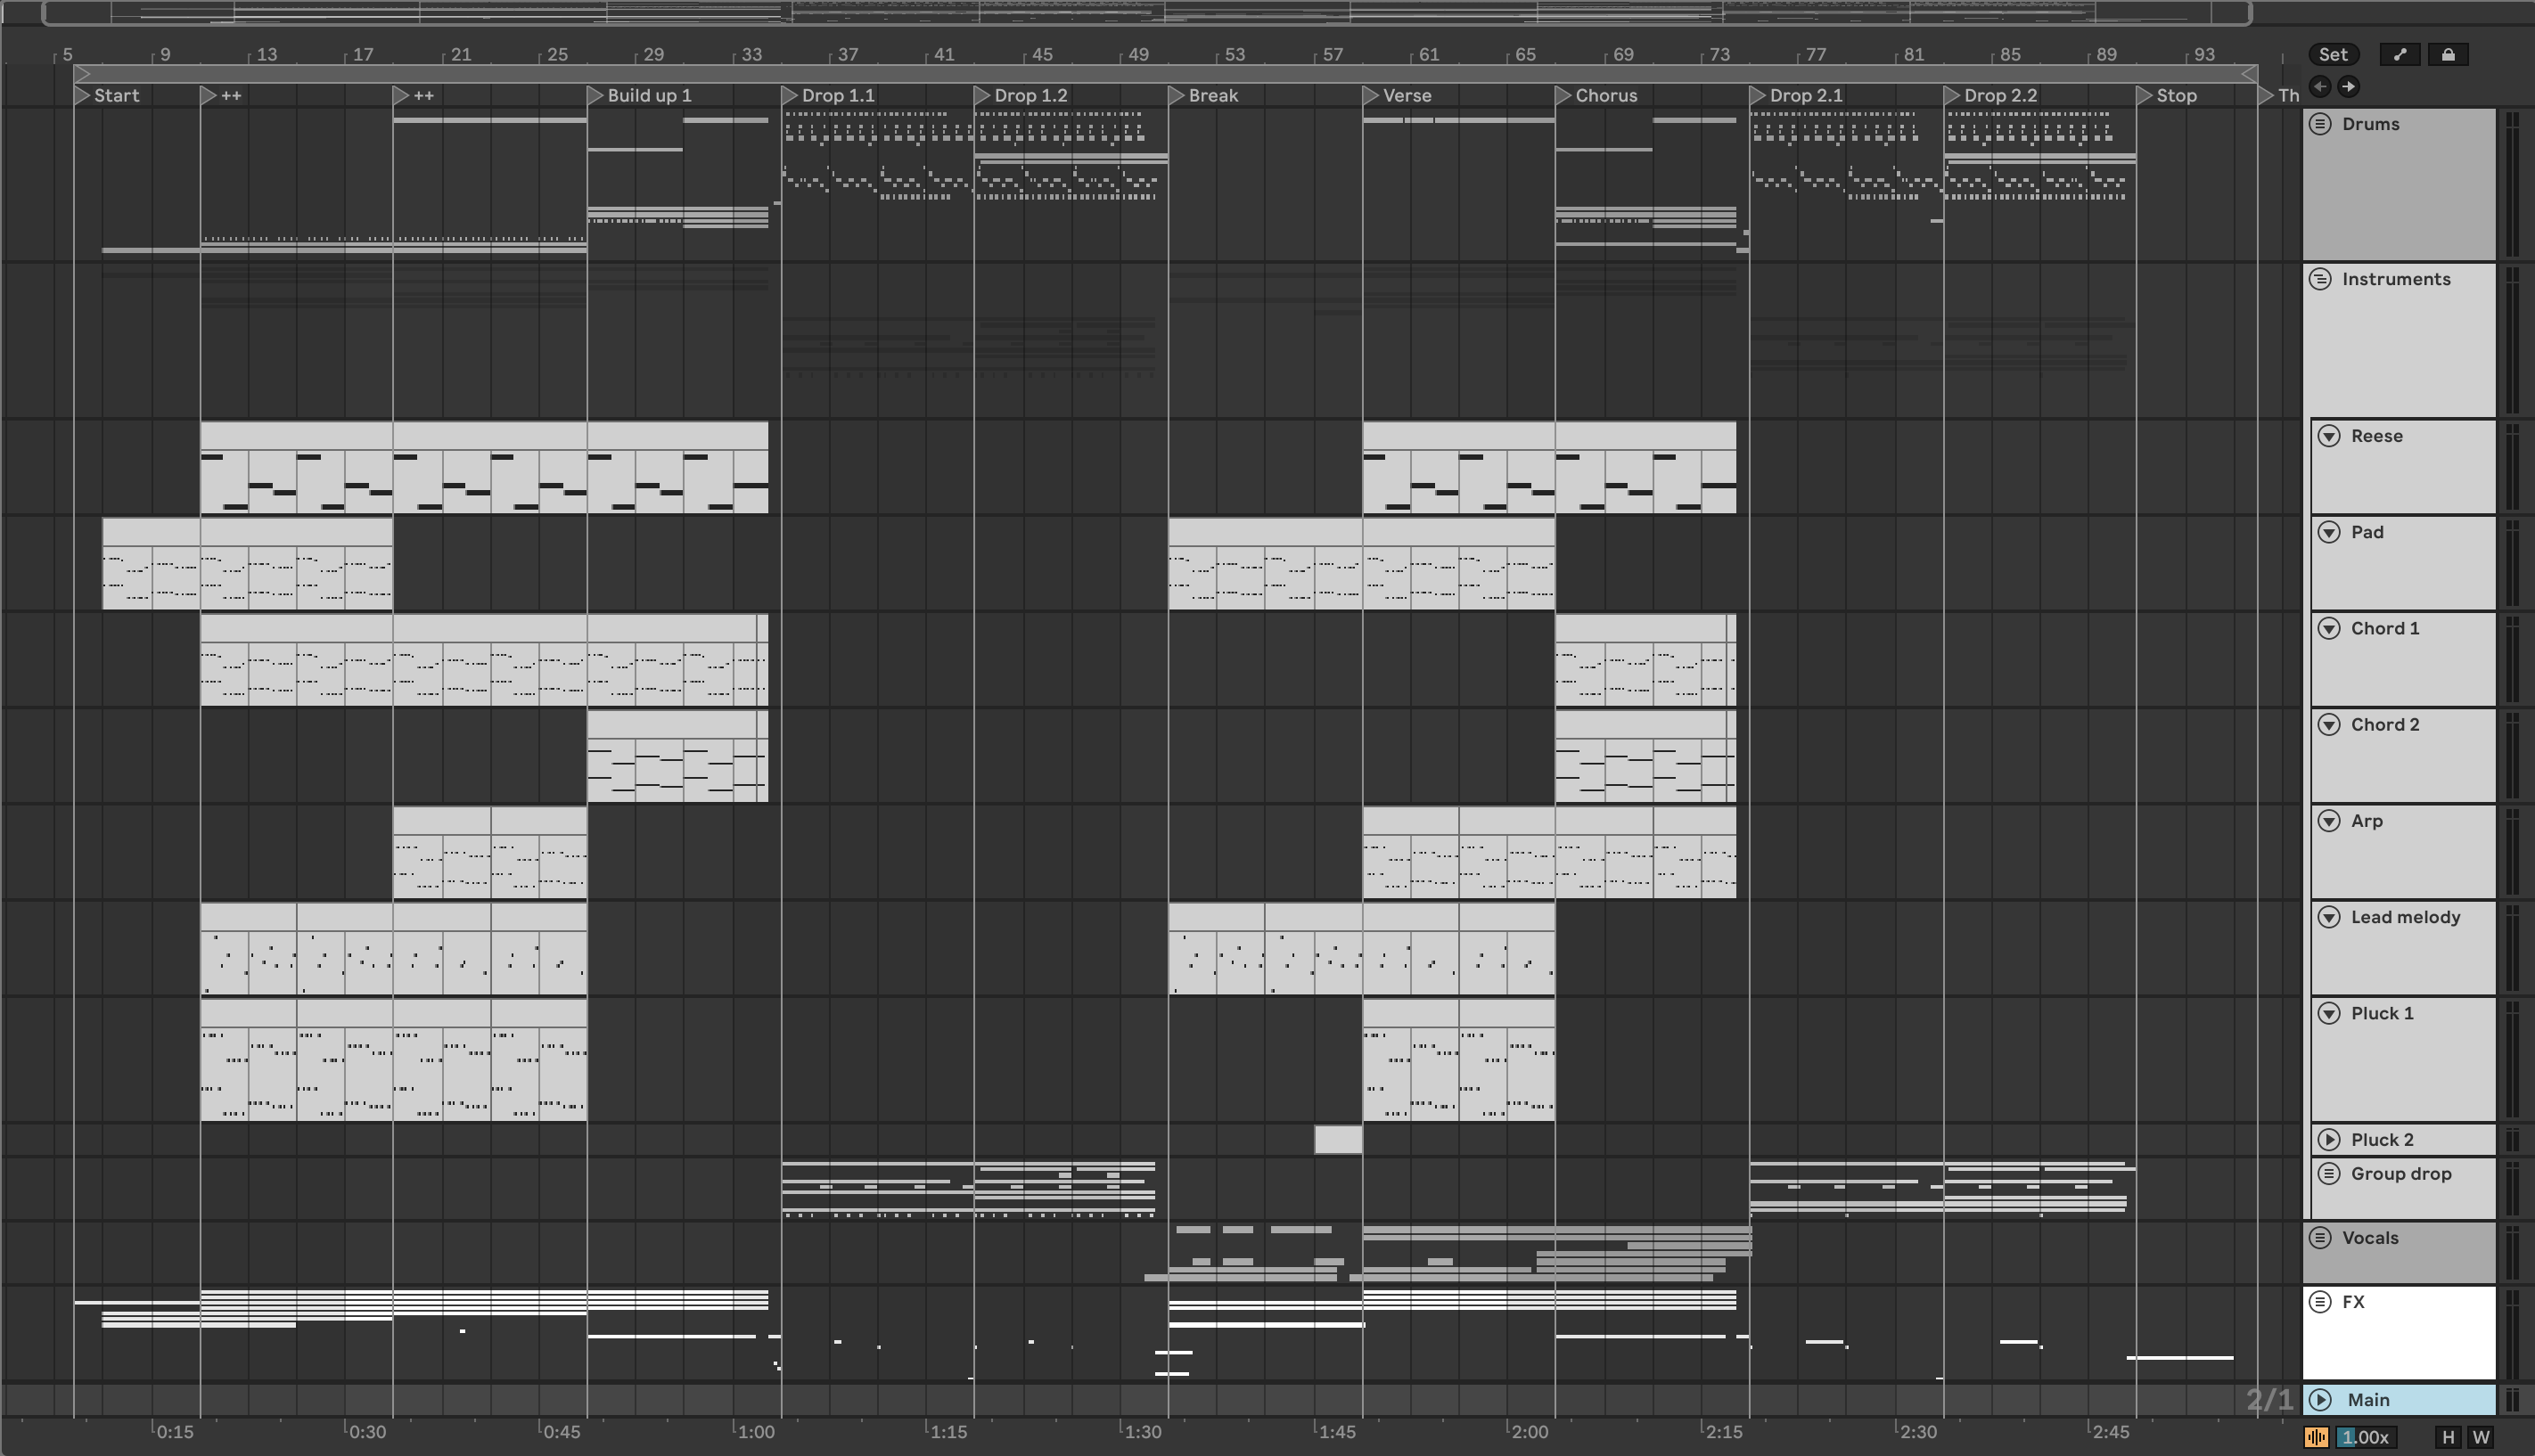2535x1456 pixels.
Task: Select the Instruments track title
Action: point(2396,279)
